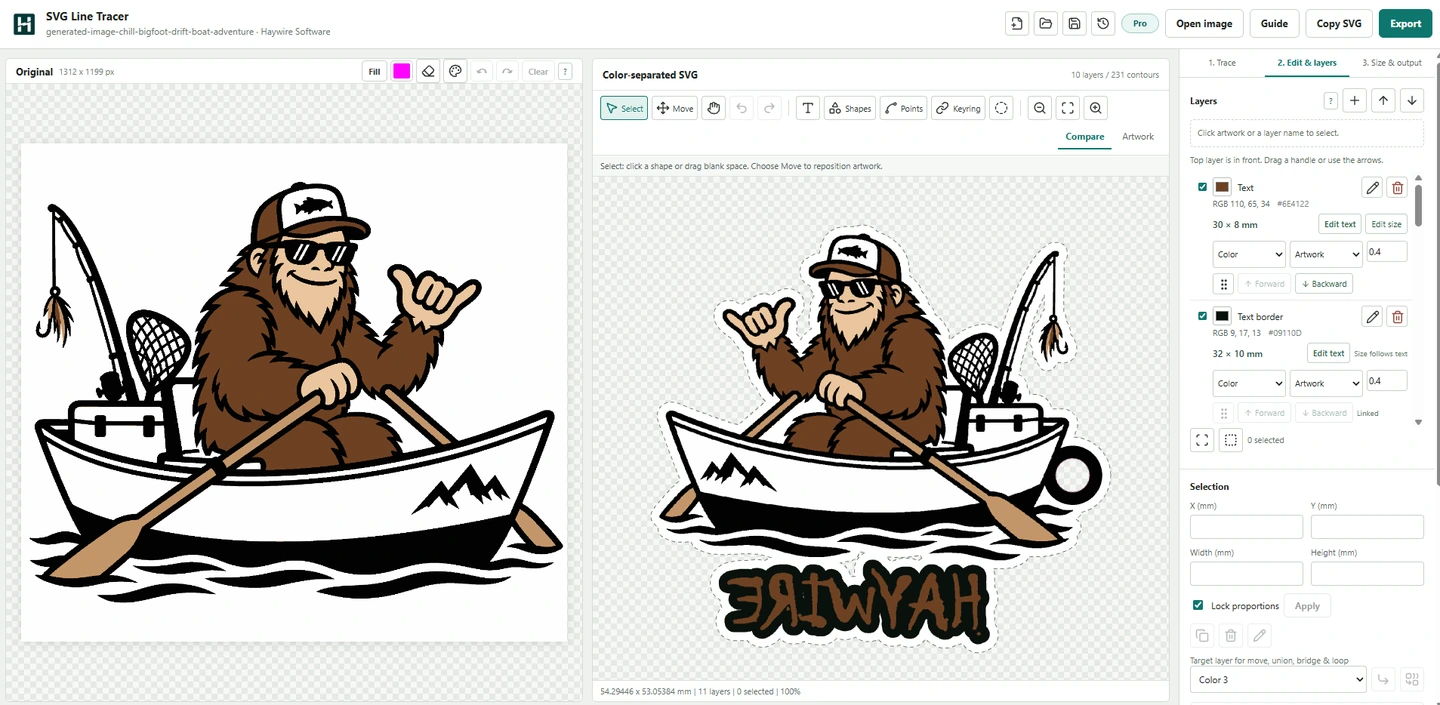Click the Text tool icon
Viewport: 1440px width, 705px height.
coord(808,108)
